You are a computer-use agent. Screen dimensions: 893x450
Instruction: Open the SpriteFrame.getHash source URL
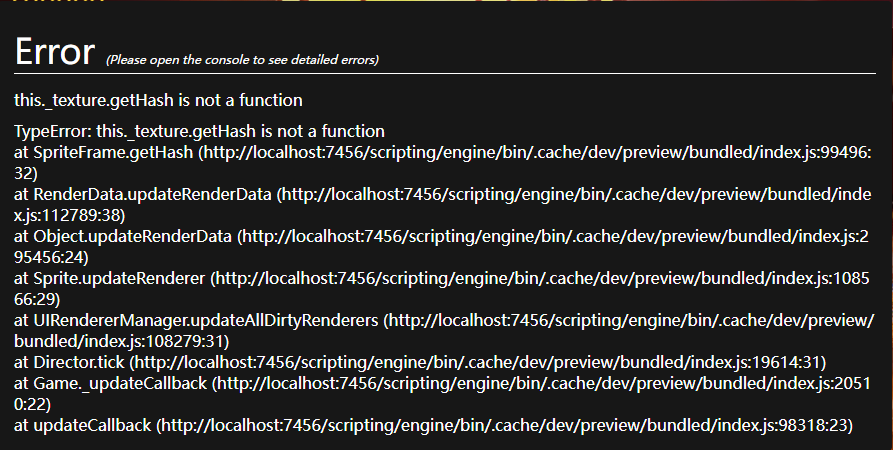click(x=540, y=153)
